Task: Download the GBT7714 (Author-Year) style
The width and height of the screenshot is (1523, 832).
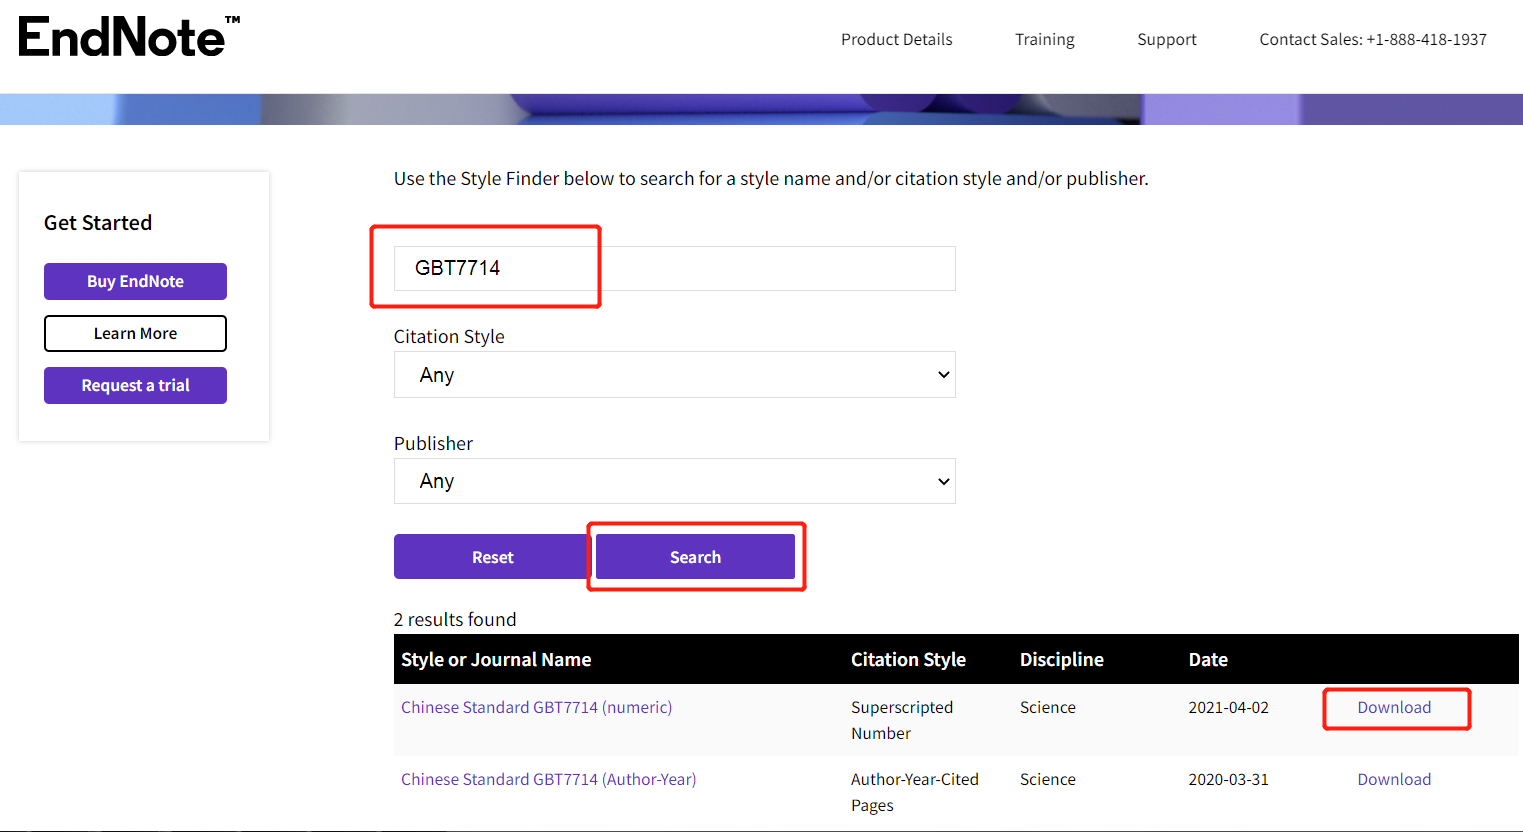Action: tap(1394, 779)
